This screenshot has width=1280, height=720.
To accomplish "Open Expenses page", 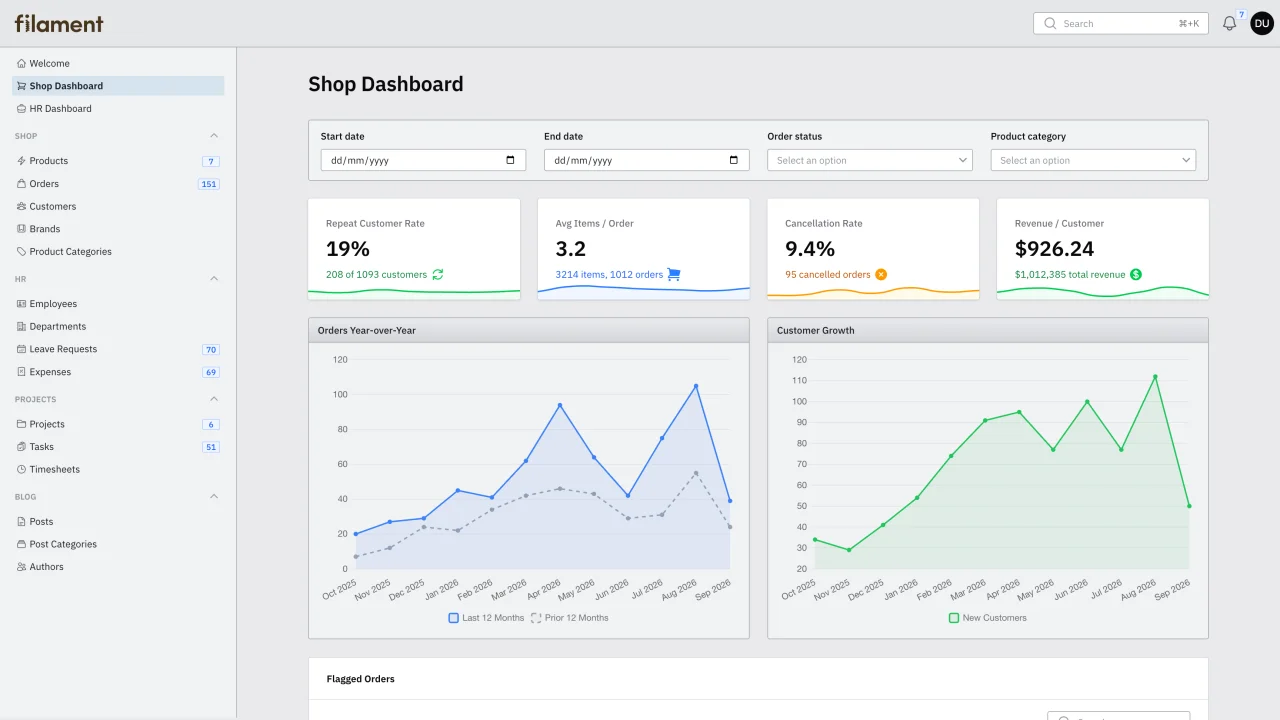I will 118,372.
